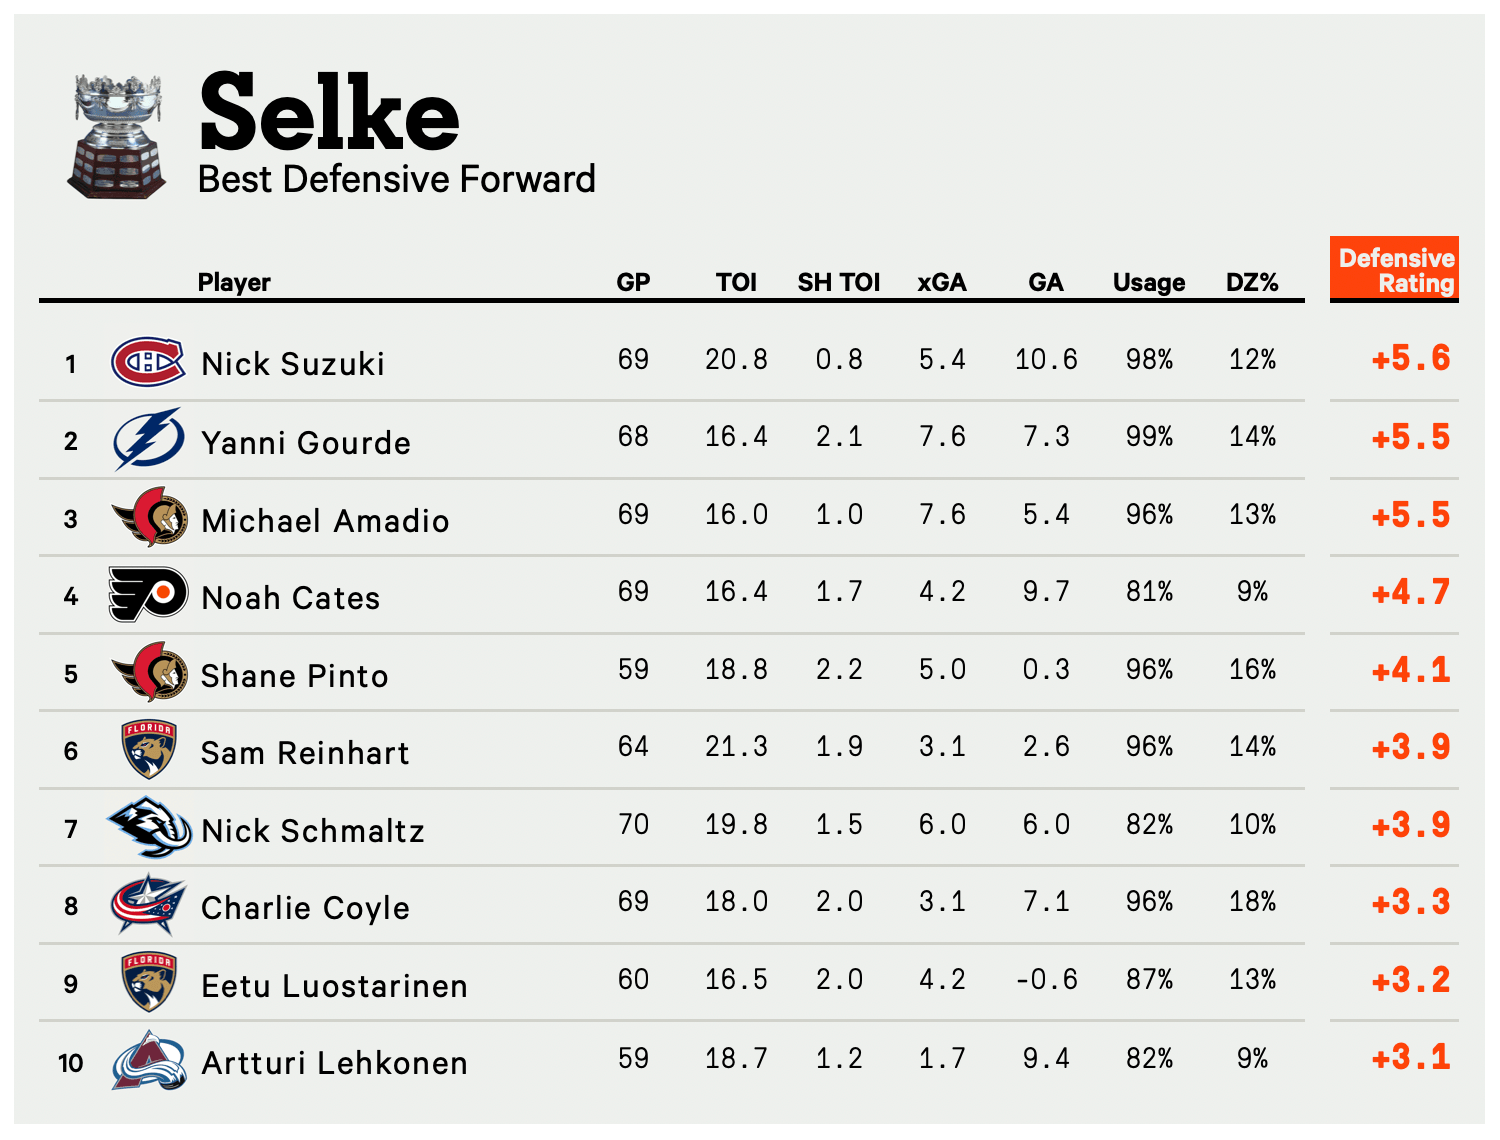Click Senators logo beside Shane Pinto

(150, 672)
